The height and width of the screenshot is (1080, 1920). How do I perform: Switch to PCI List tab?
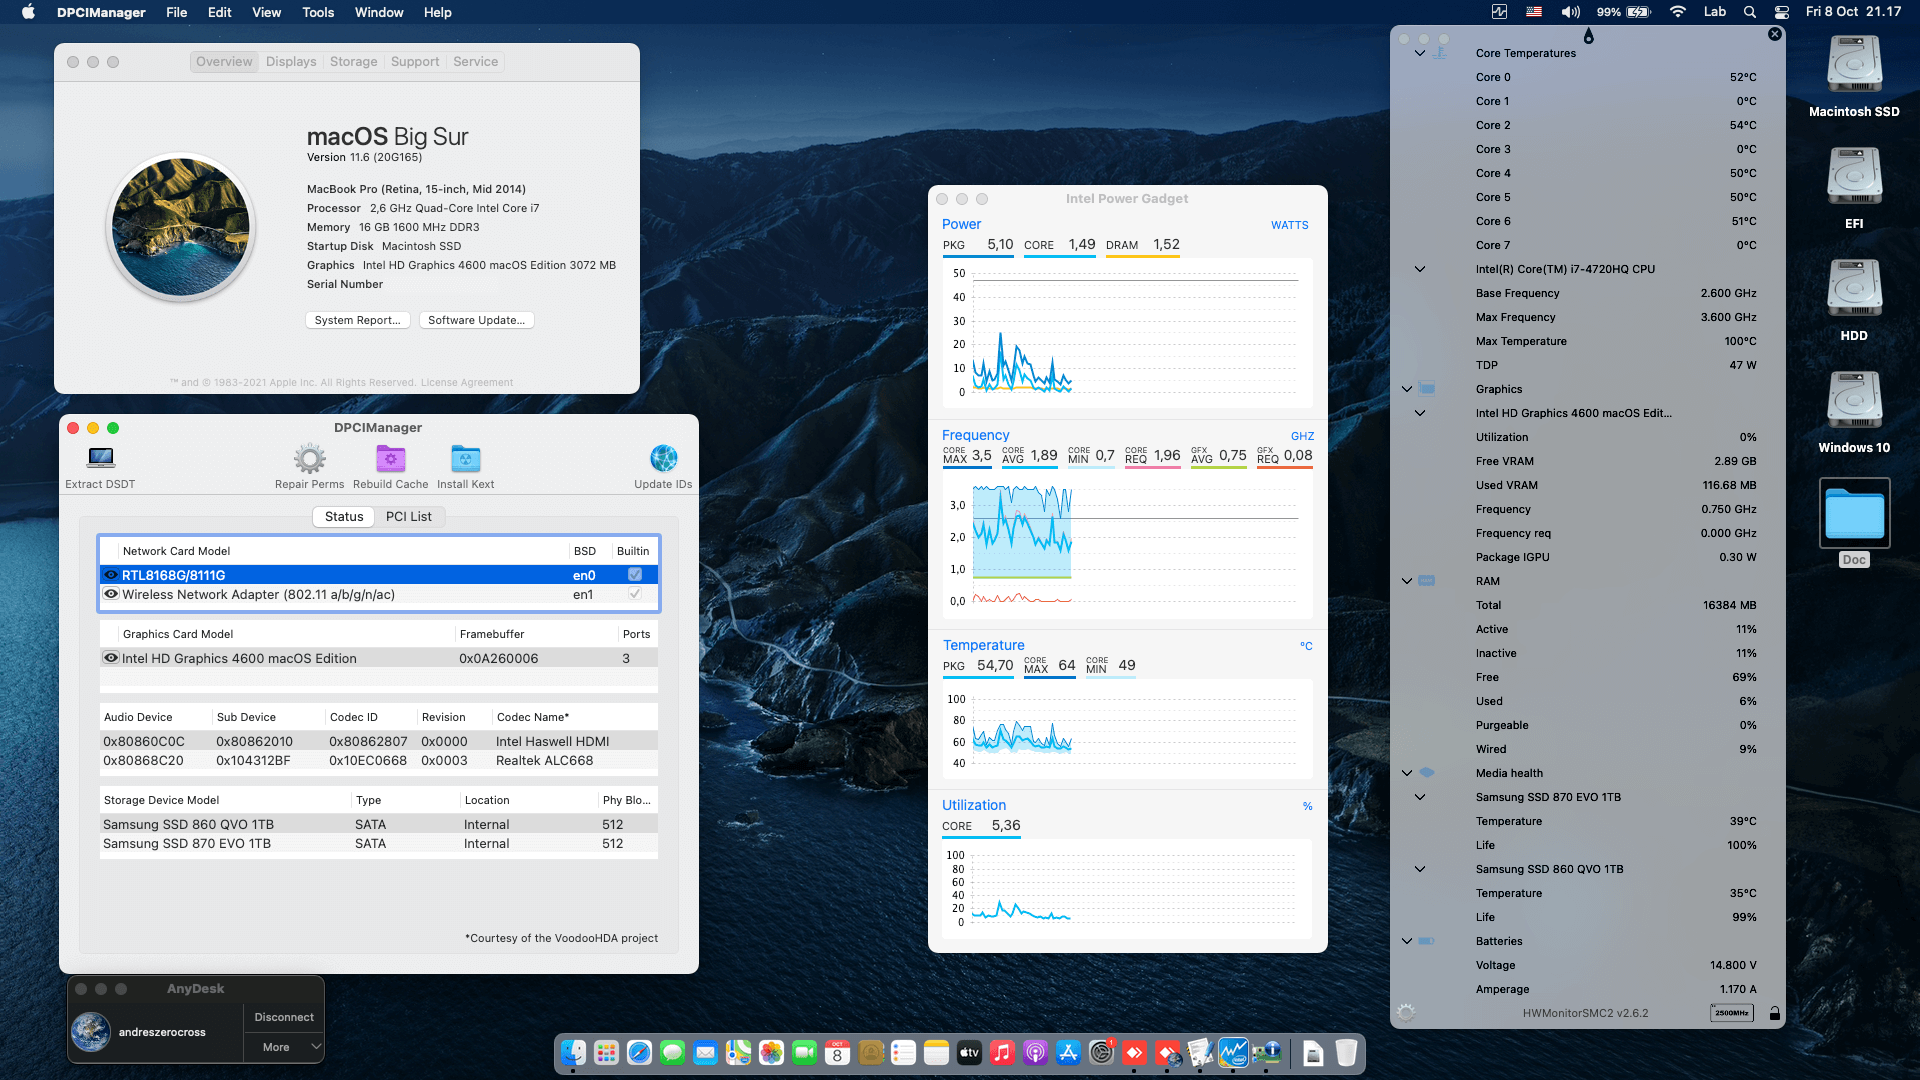click(x=409, y=517)
